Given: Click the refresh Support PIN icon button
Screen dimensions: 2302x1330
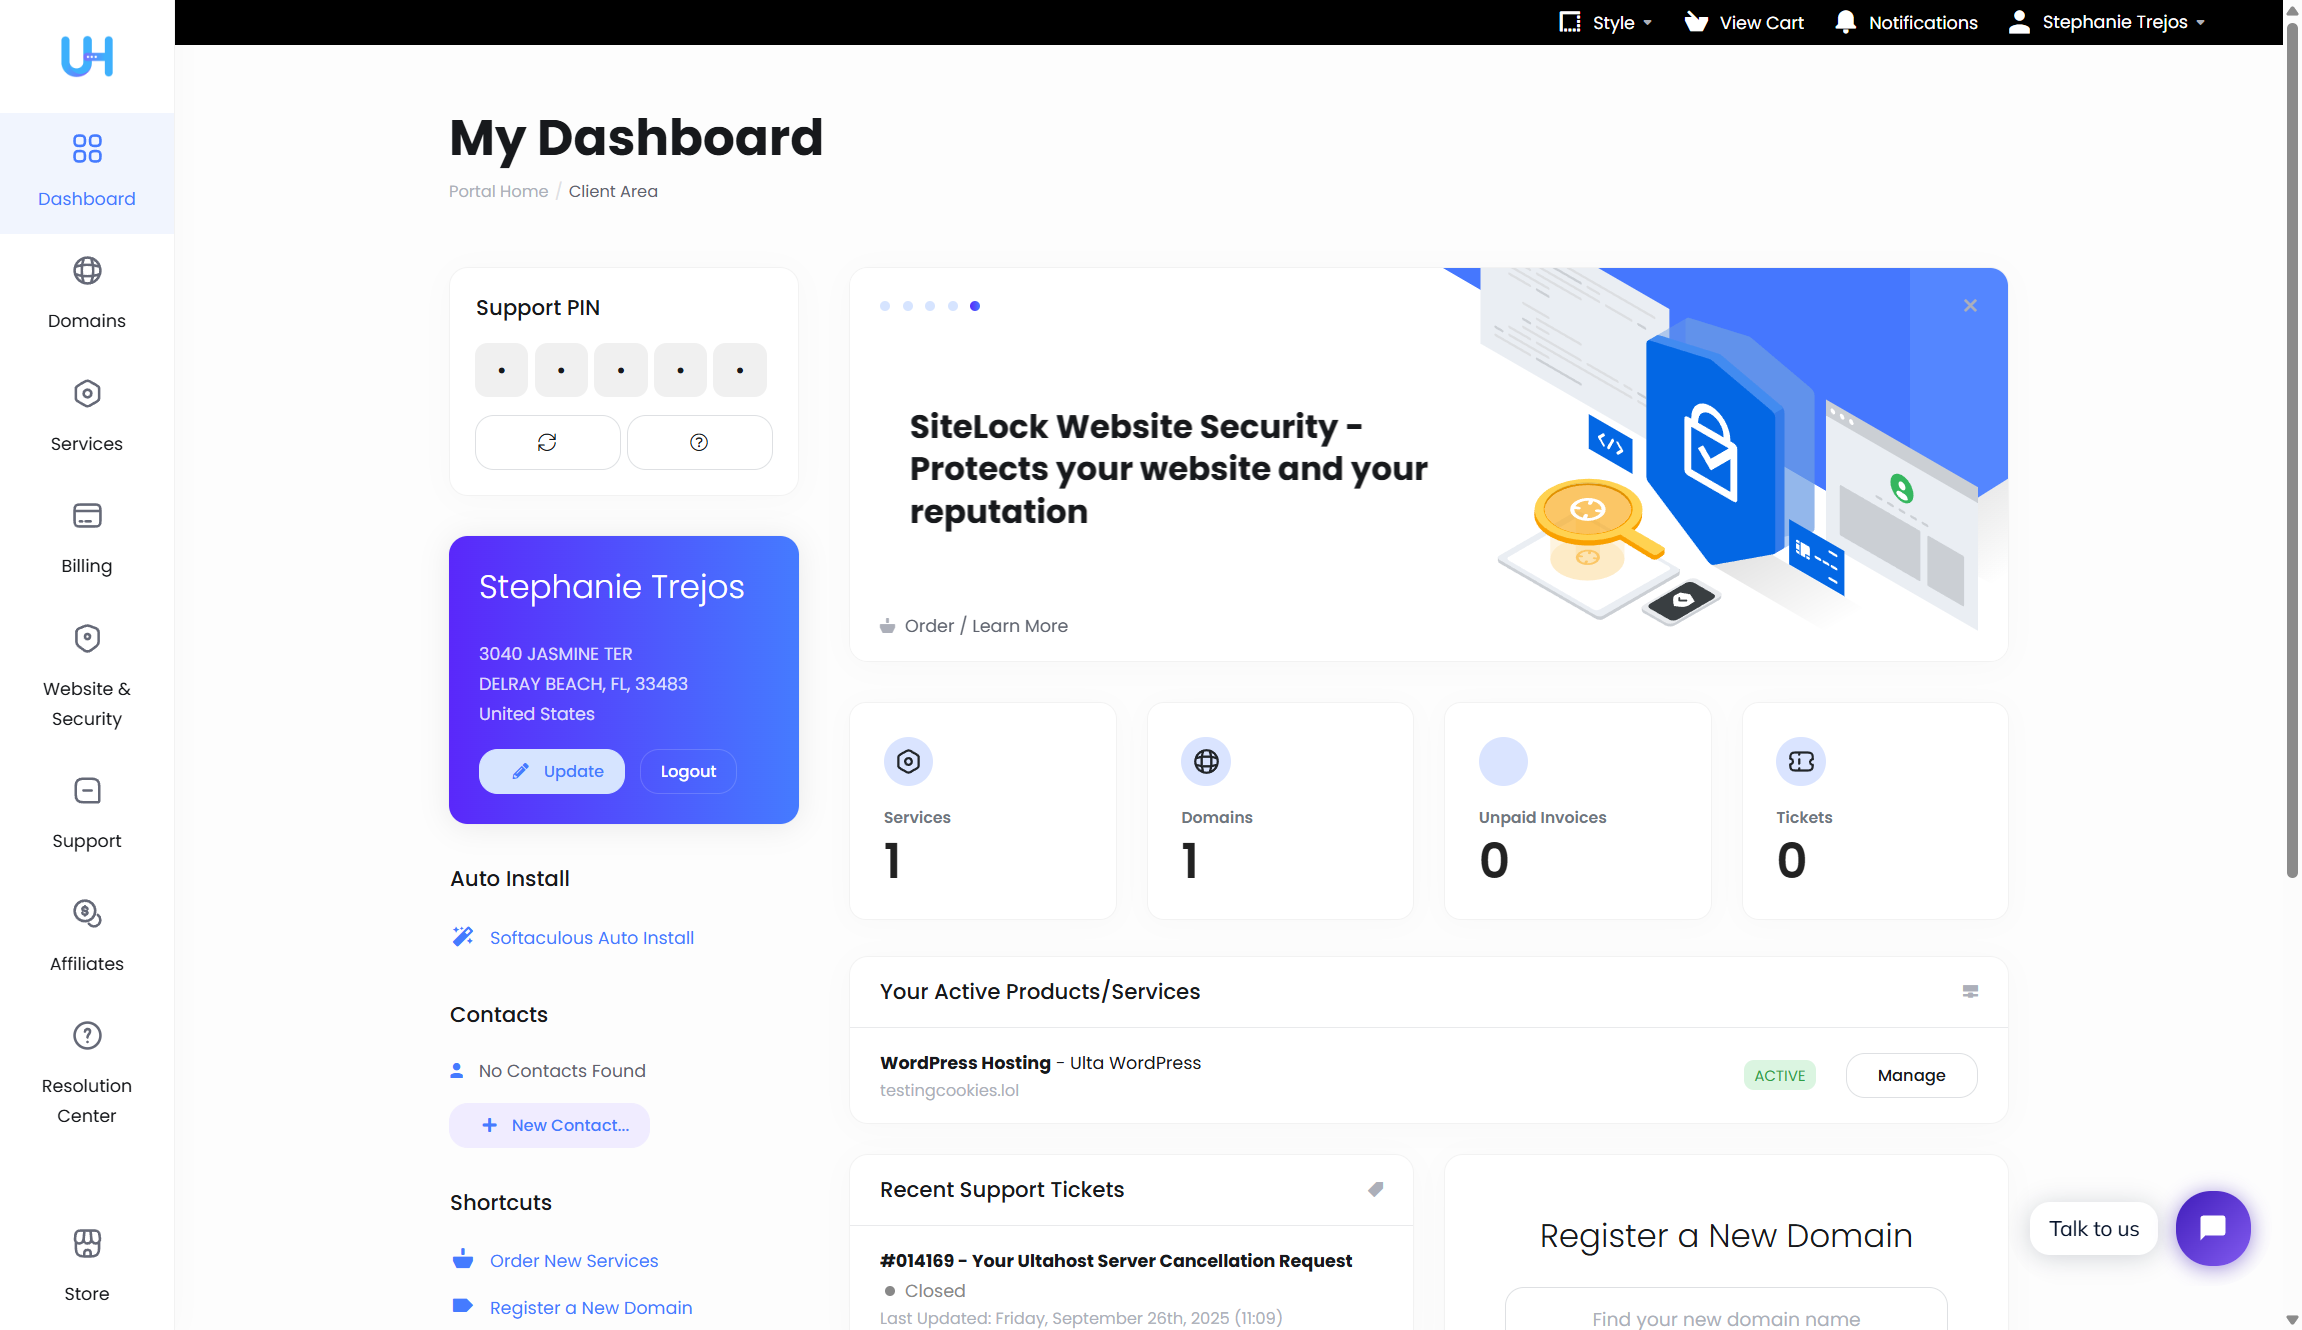Looking at the screenshot, I should [x=547, y=442].
